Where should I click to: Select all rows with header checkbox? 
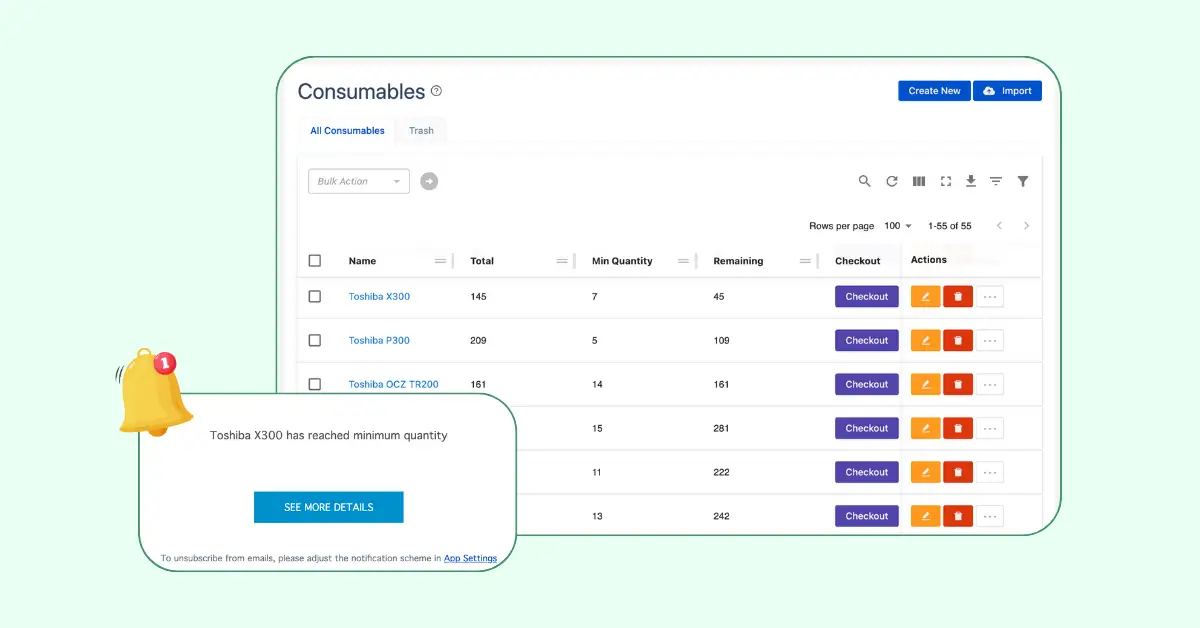coord(315,261)
